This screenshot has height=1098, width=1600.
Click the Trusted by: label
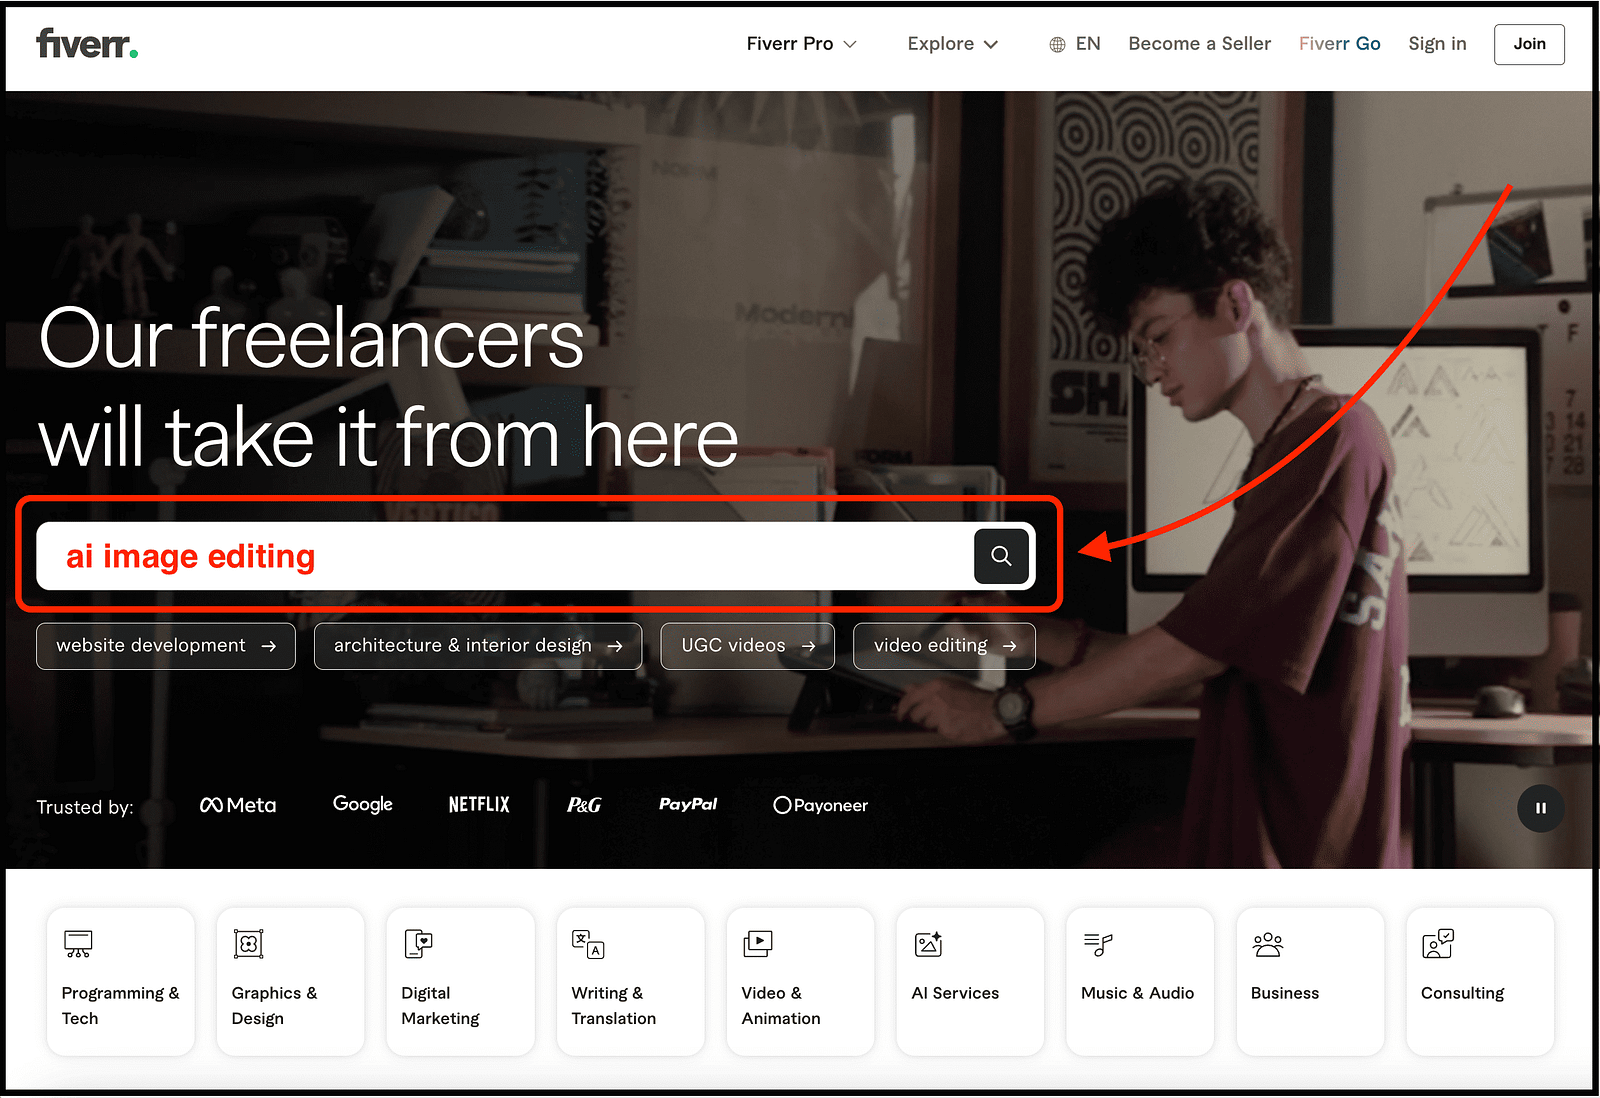click(85, 808)
